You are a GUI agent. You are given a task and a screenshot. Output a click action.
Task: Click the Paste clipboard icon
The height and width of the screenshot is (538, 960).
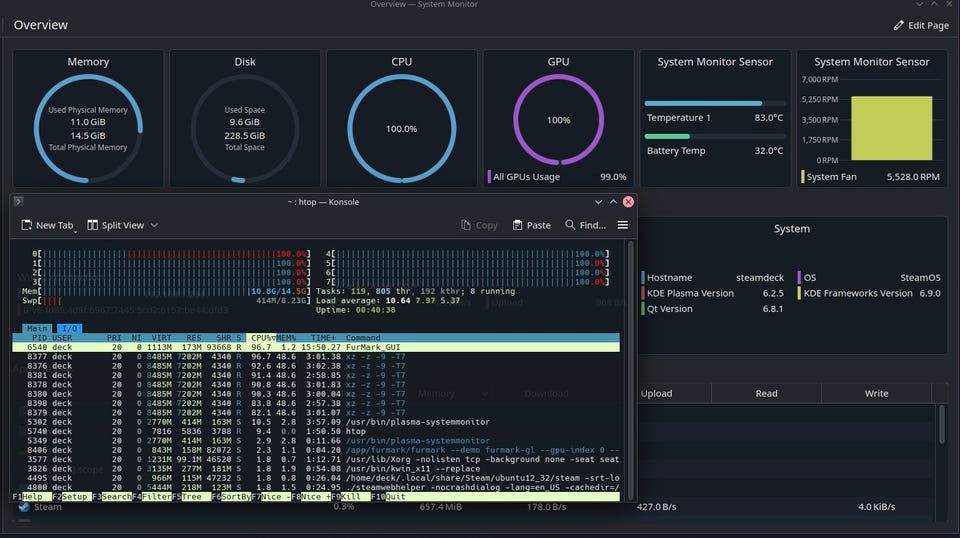click(517, 225)
